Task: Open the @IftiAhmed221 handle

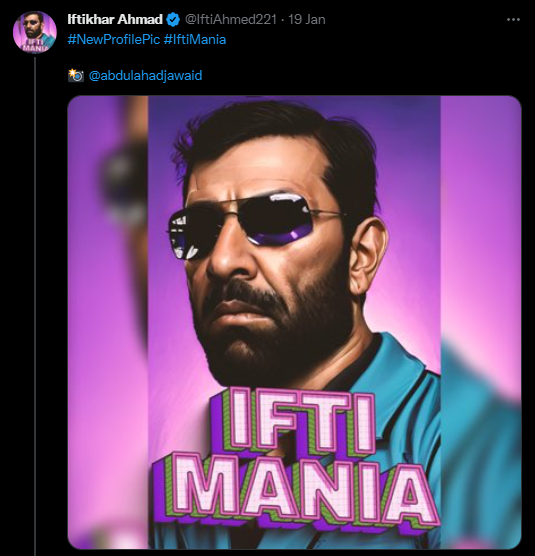Action: pyautogui.click(x=231, y=20)
